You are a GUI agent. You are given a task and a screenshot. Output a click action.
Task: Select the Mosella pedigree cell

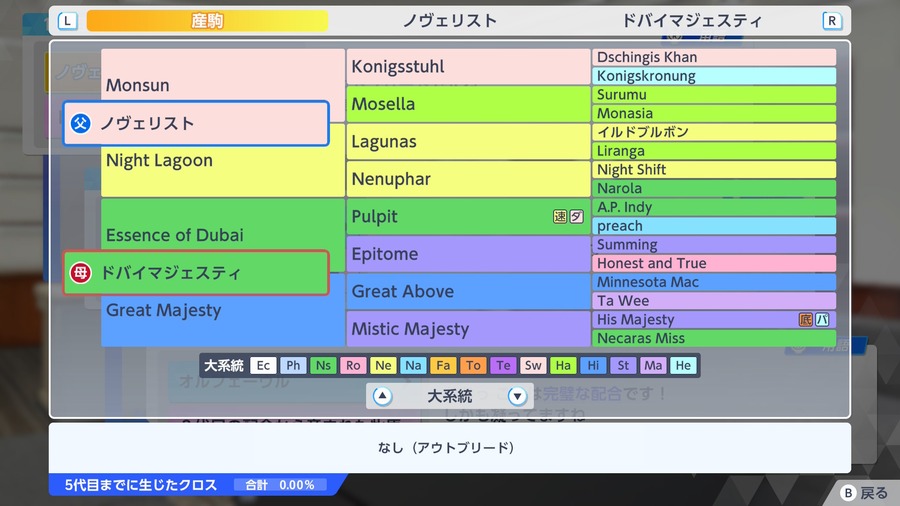468,104
